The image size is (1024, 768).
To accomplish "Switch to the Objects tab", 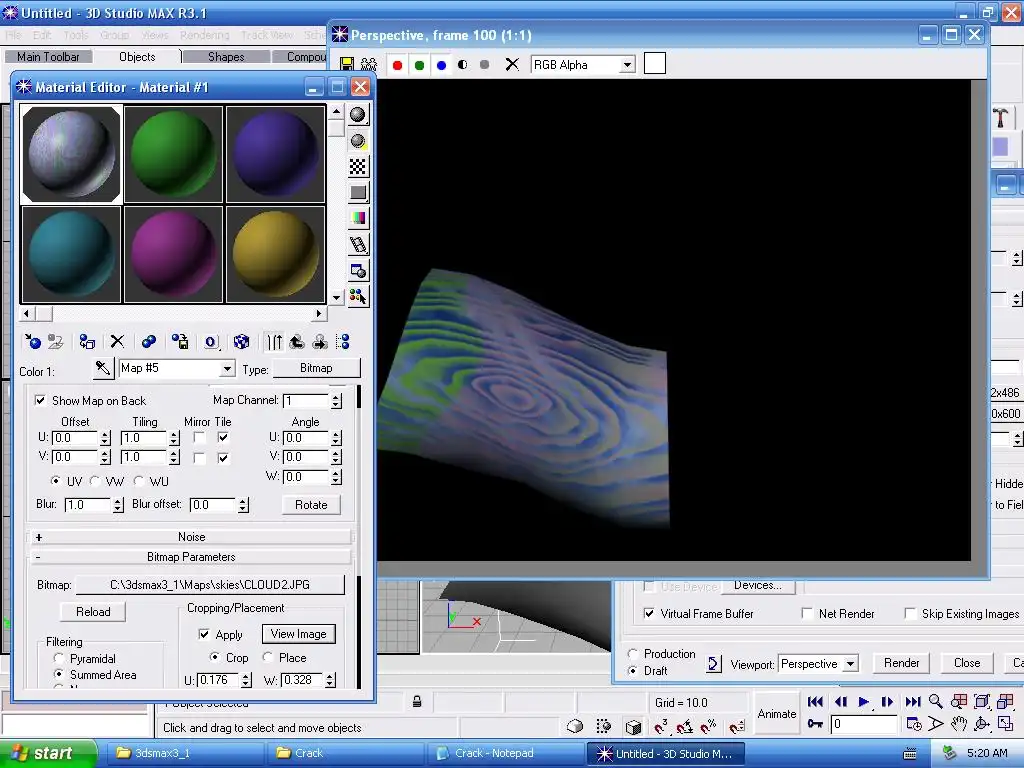I will tap(137, 57).
